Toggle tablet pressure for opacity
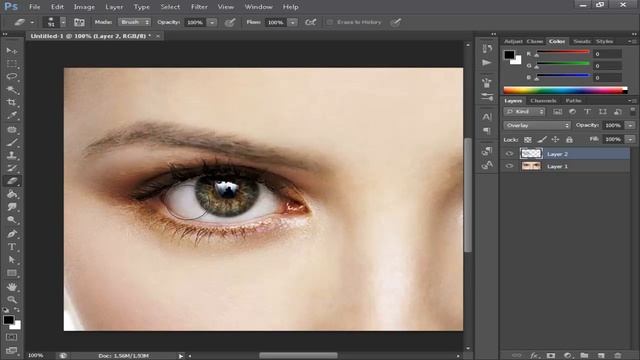Screen dimensions: 640x360 (x=230, y=22)
